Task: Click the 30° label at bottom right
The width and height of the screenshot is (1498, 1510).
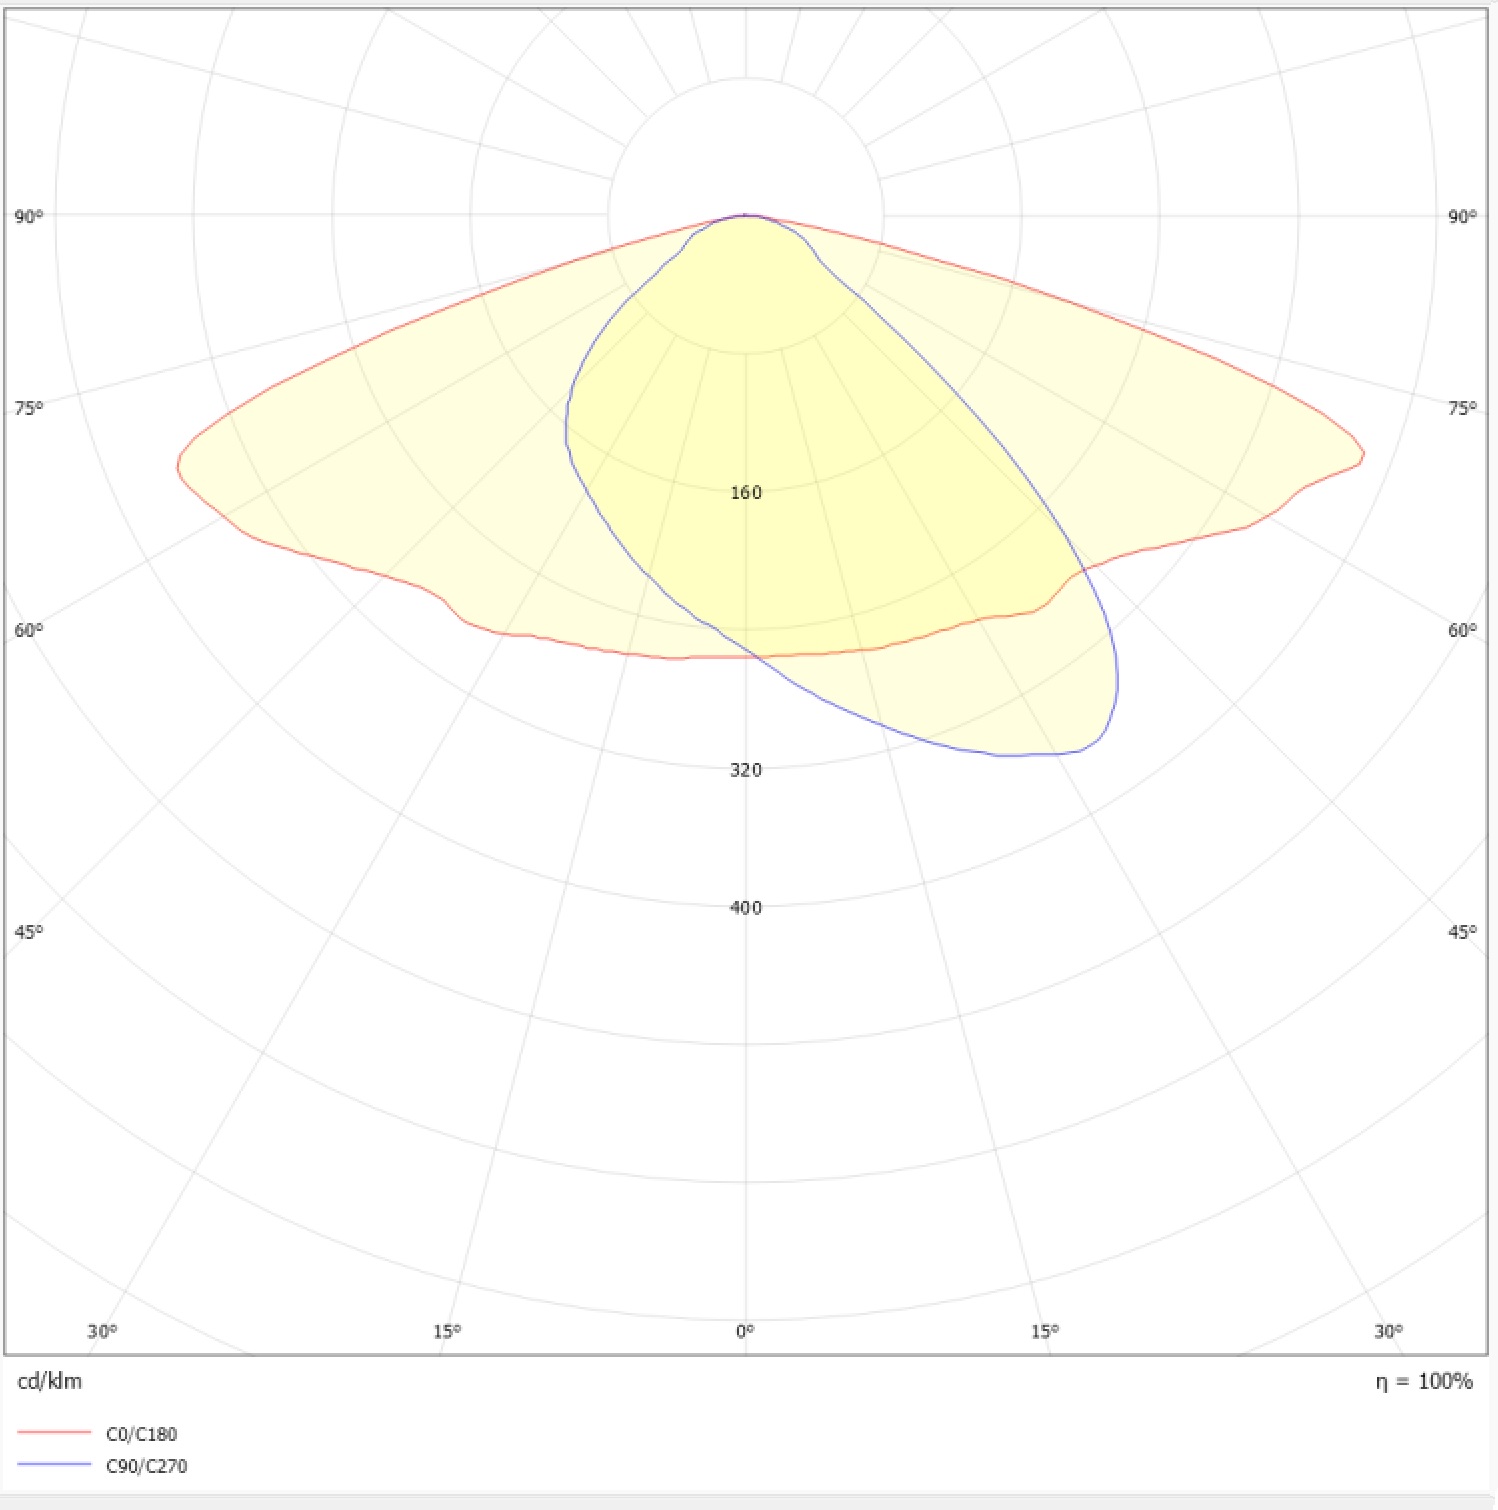Action: (x=1388, y=1331)
